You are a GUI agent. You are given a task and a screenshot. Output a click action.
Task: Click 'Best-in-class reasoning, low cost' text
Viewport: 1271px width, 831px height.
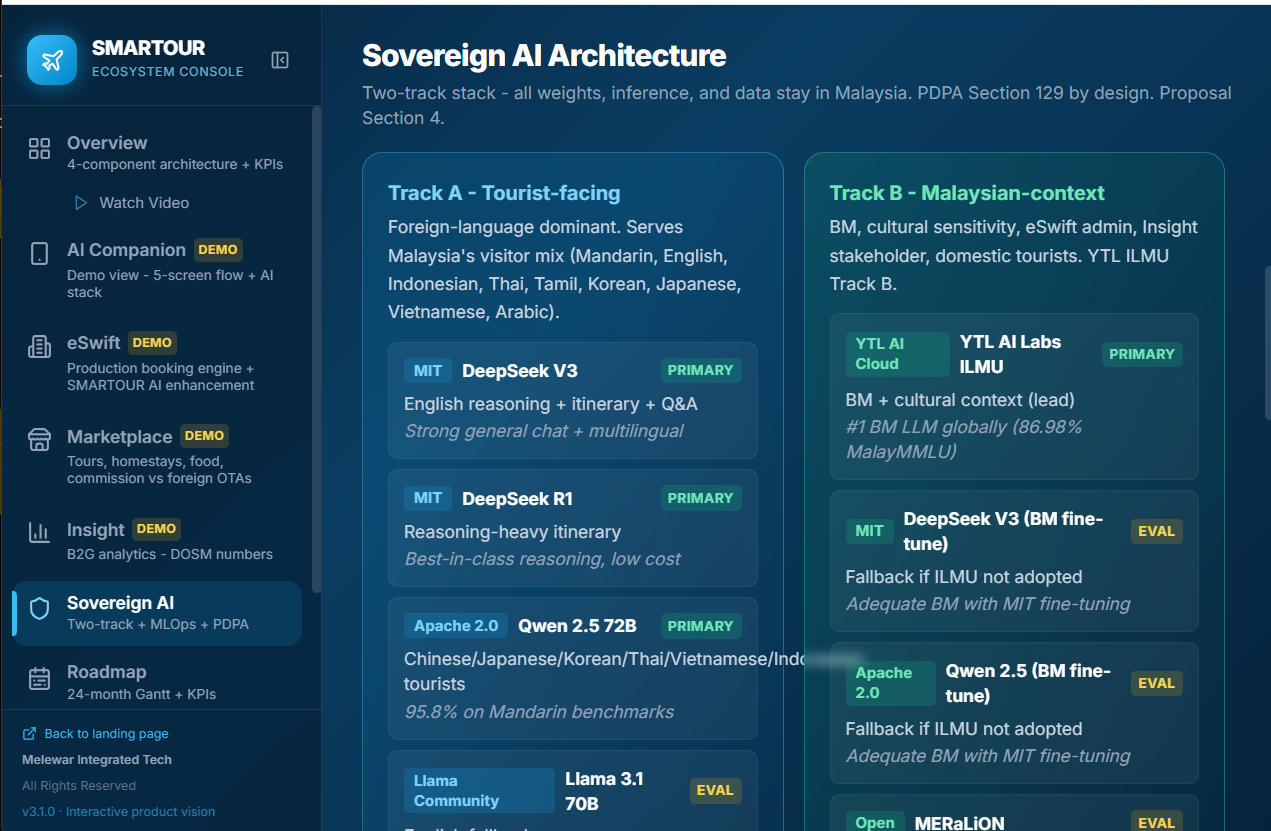543,559
